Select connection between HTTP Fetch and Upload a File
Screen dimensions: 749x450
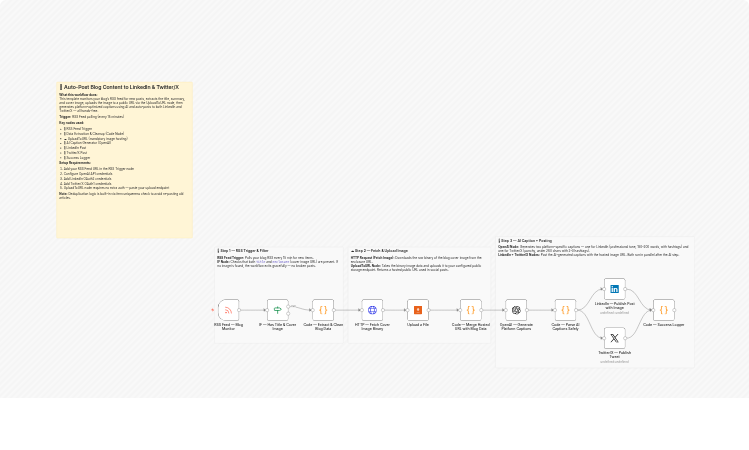pos(395,310)
